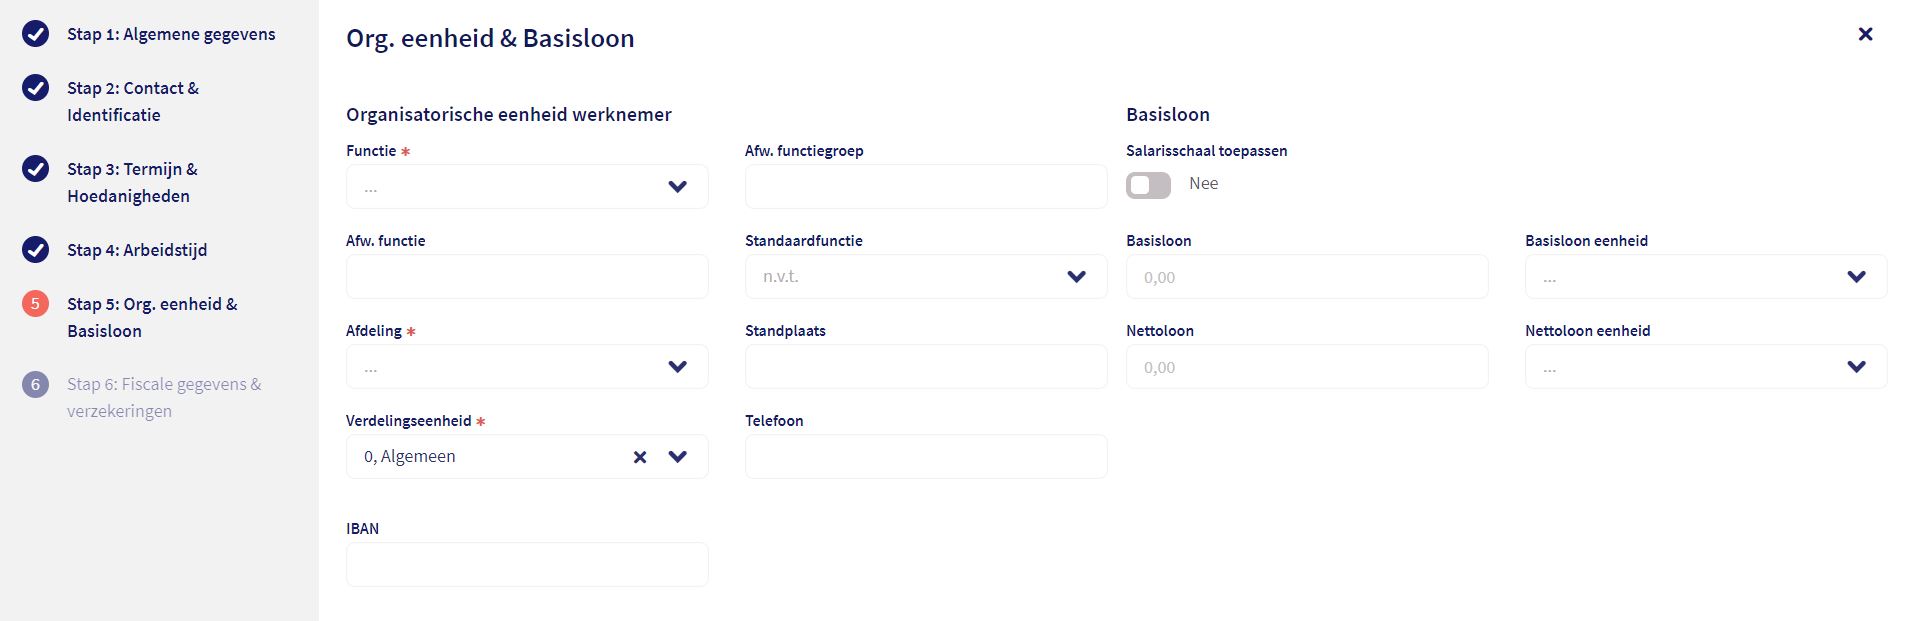
Task: Focus the Basisloon amount field
Action: click(1306, 277)
